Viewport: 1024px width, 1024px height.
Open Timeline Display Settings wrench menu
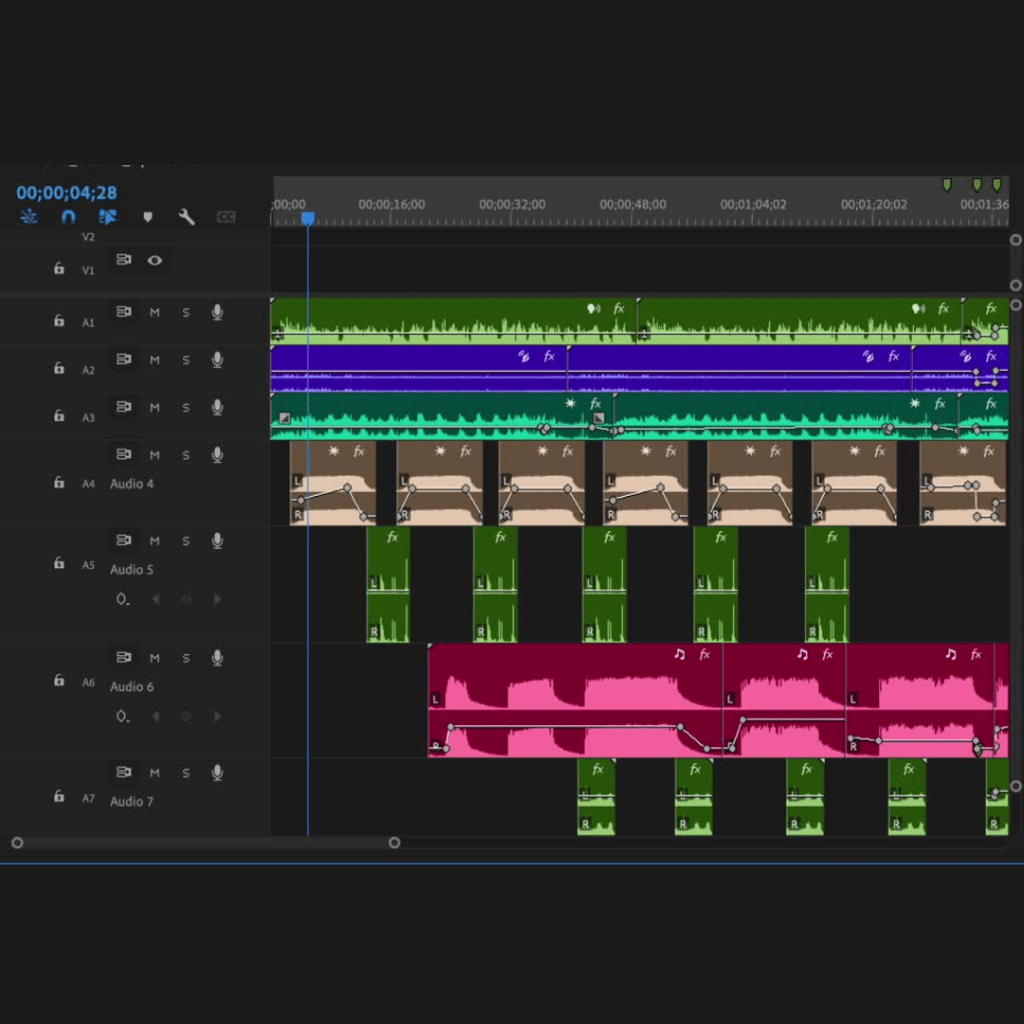[186, 217]
